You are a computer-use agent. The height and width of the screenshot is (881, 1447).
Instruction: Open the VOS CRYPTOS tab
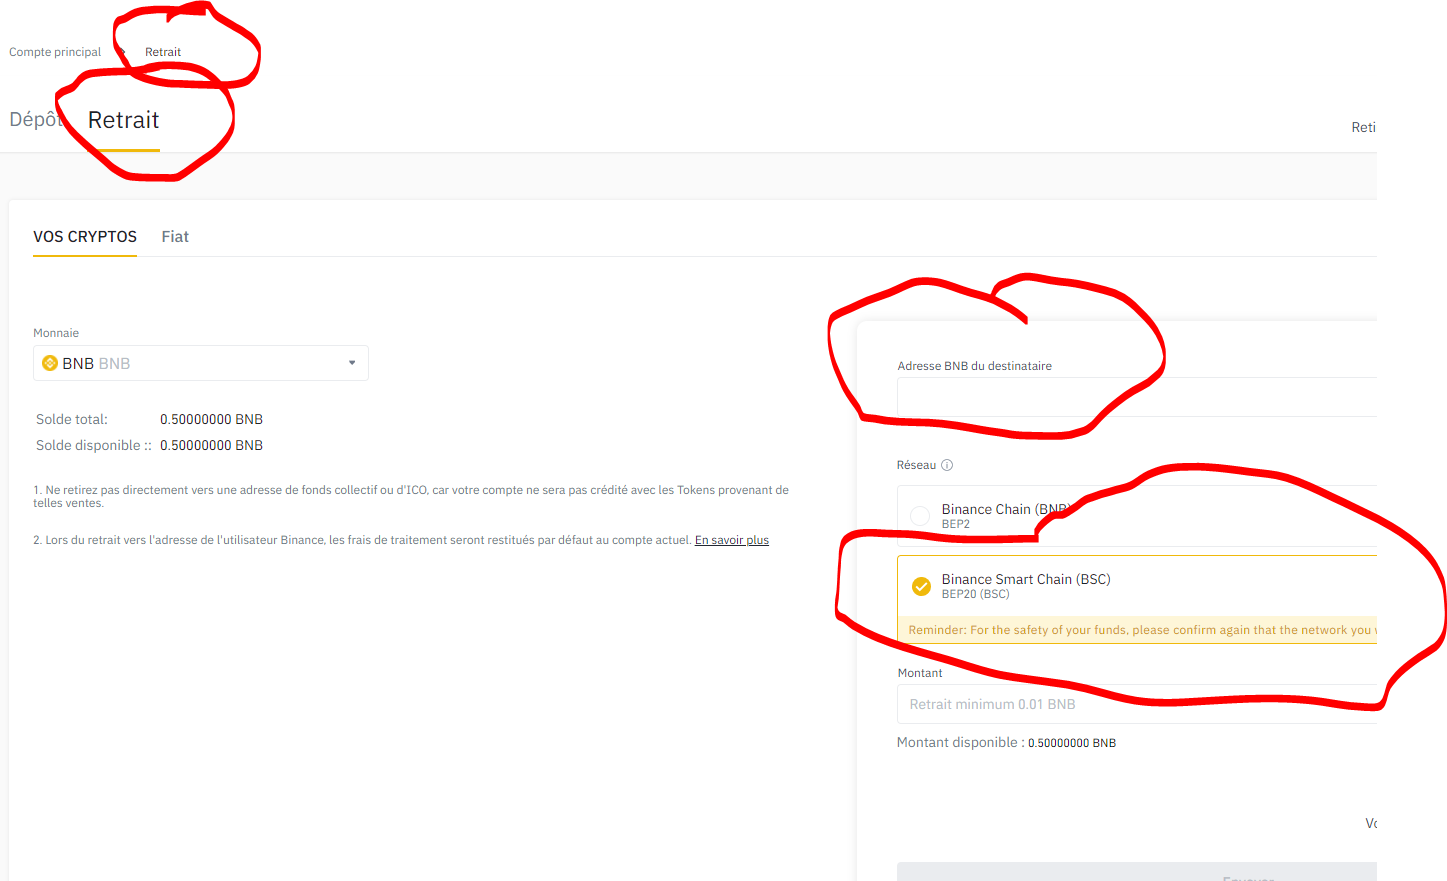tap(85, 237)
